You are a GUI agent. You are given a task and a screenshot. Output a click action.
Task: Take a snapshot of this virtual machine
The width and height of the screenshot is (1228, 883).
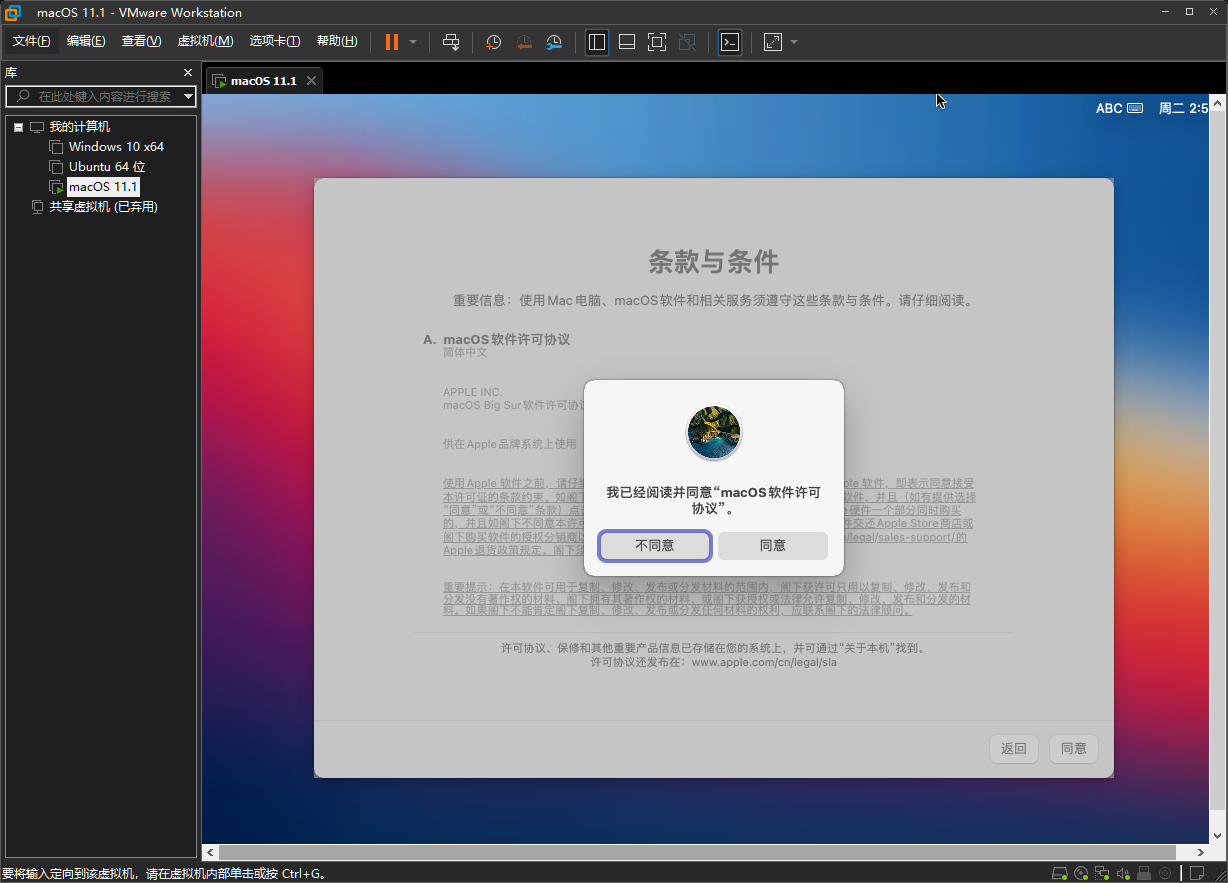pos(493,42)
